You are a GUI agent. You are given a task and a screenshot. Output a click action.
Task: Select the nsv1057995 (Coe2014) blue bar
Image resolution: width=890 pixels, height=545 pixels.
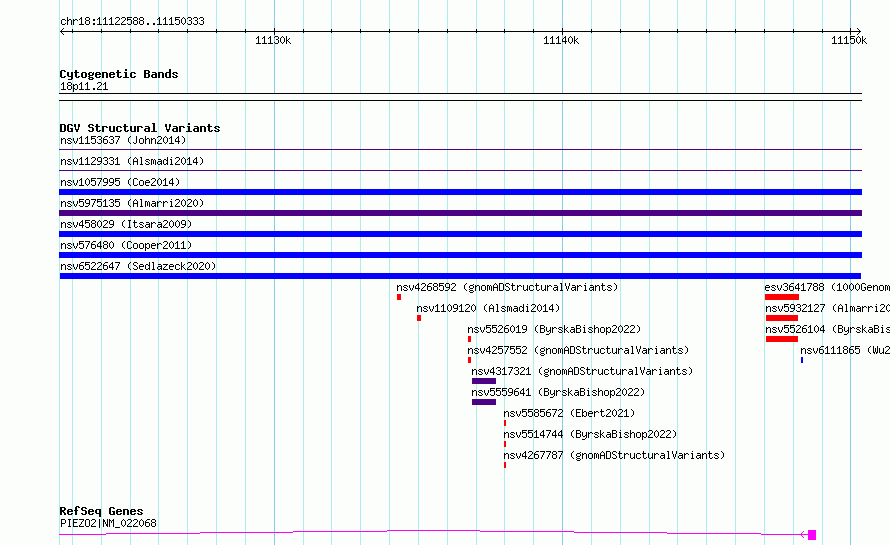(460, 192)
